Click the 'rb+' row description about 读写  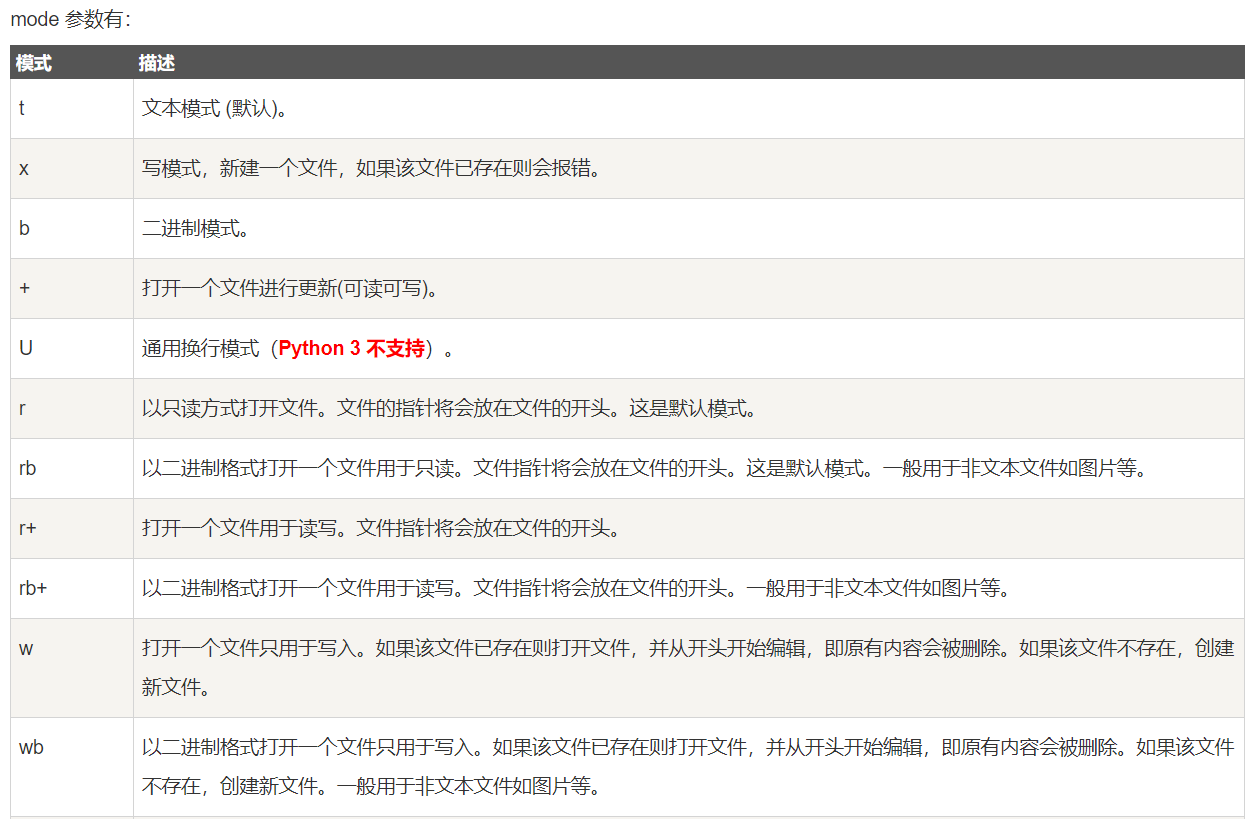pos(576,588)
